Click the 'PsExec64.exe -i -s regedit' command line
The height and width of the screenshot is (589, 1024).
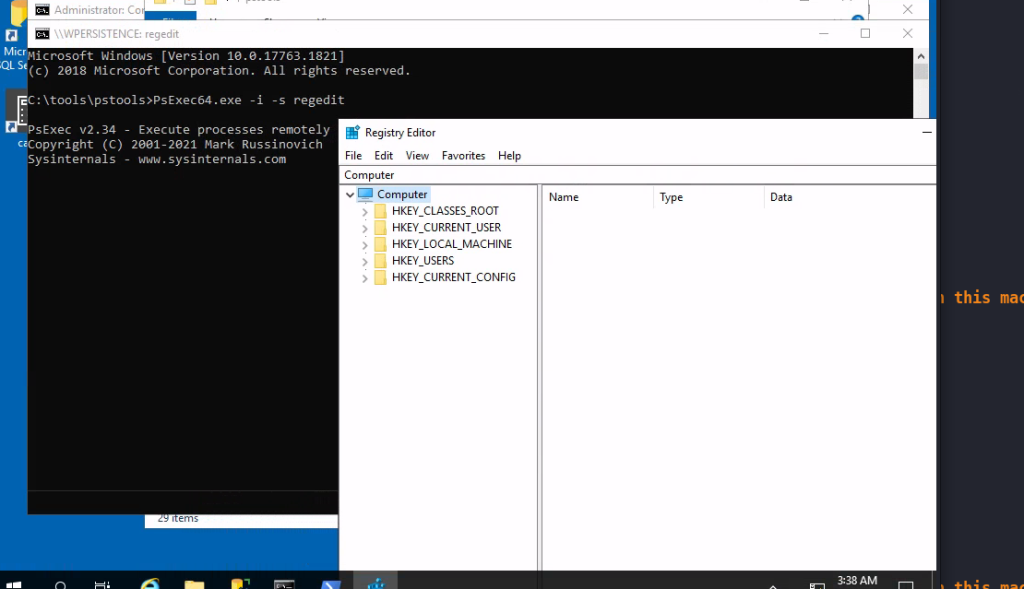(186, 100)
